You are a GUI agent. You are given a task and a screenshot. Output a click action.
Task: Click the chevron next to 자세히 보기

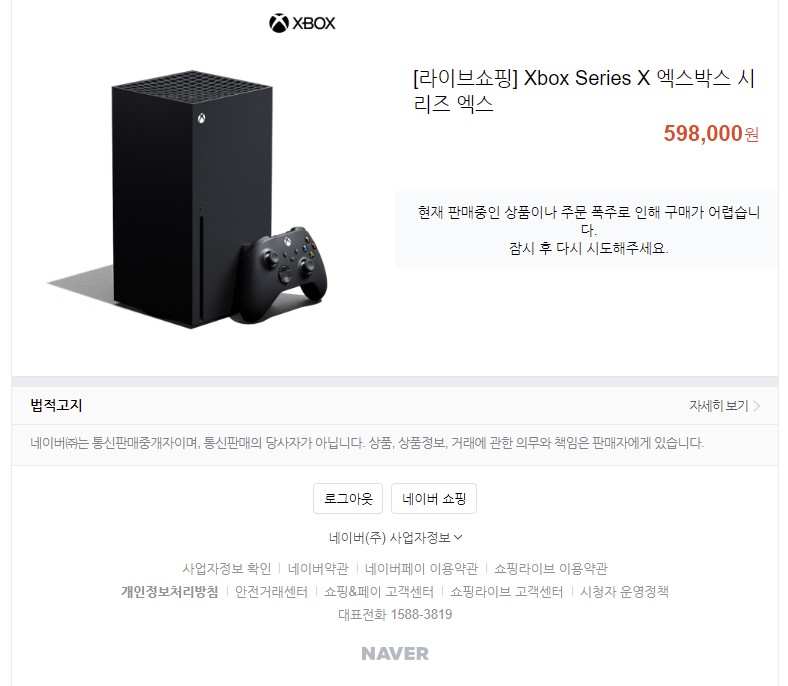pos(756,406)
